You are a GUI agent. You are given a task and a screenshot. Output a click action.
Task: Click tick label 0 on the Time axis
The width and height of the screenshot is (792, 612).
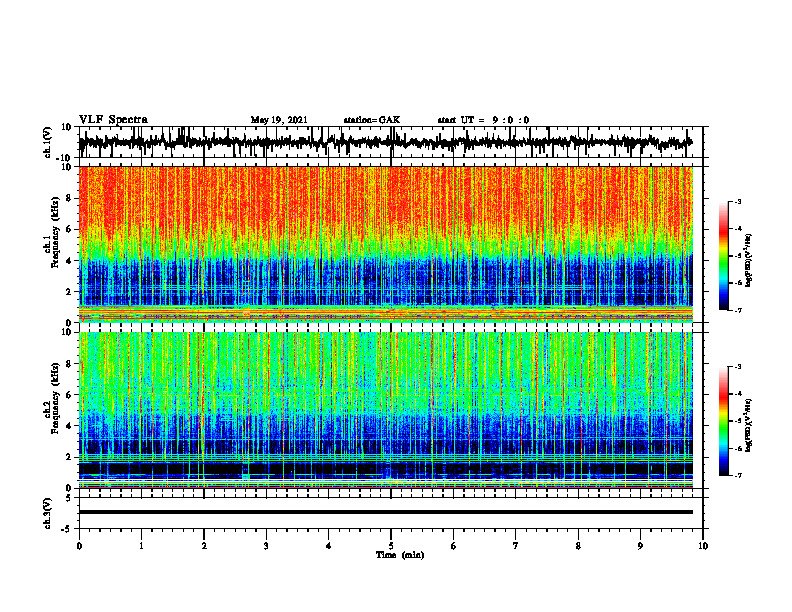(x=79, y=546)
